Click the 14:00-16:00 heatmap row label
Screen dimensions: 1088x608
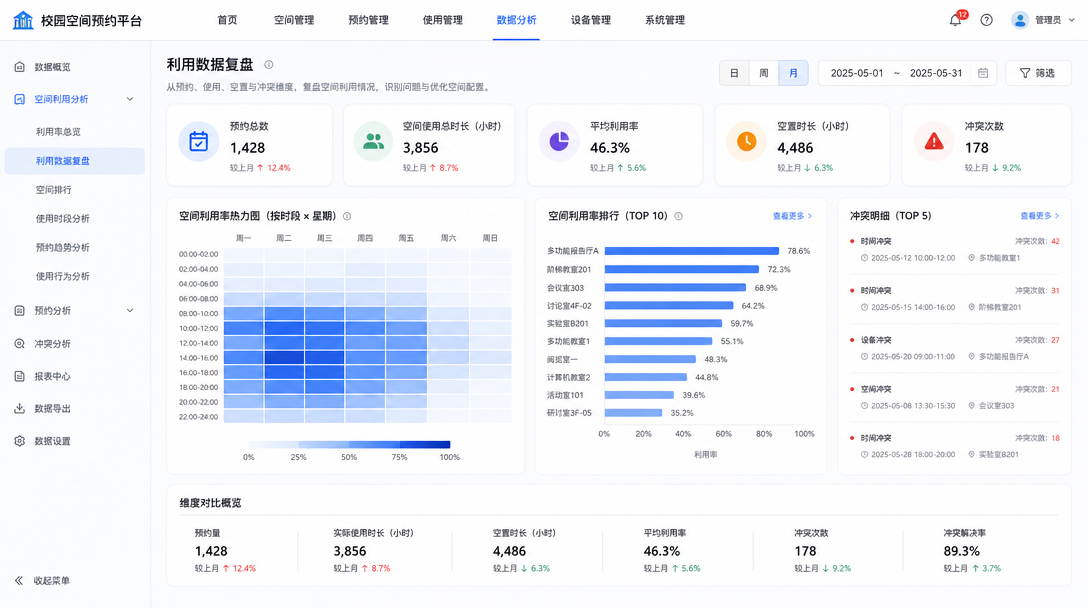pos(198,358)
